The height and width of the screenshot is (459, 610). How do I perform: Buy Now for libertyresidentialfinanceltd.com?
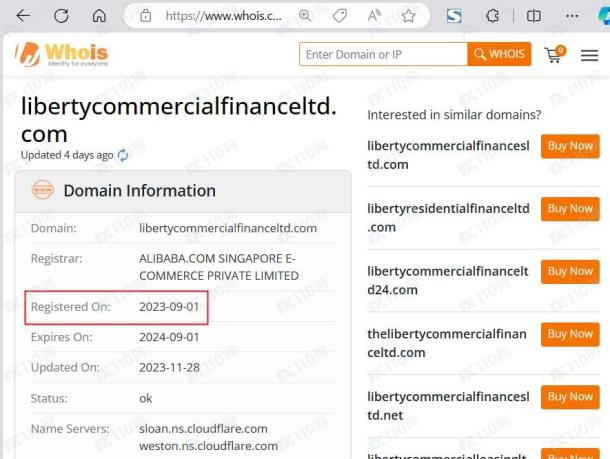pyautogui.click(x=570, y=209)
